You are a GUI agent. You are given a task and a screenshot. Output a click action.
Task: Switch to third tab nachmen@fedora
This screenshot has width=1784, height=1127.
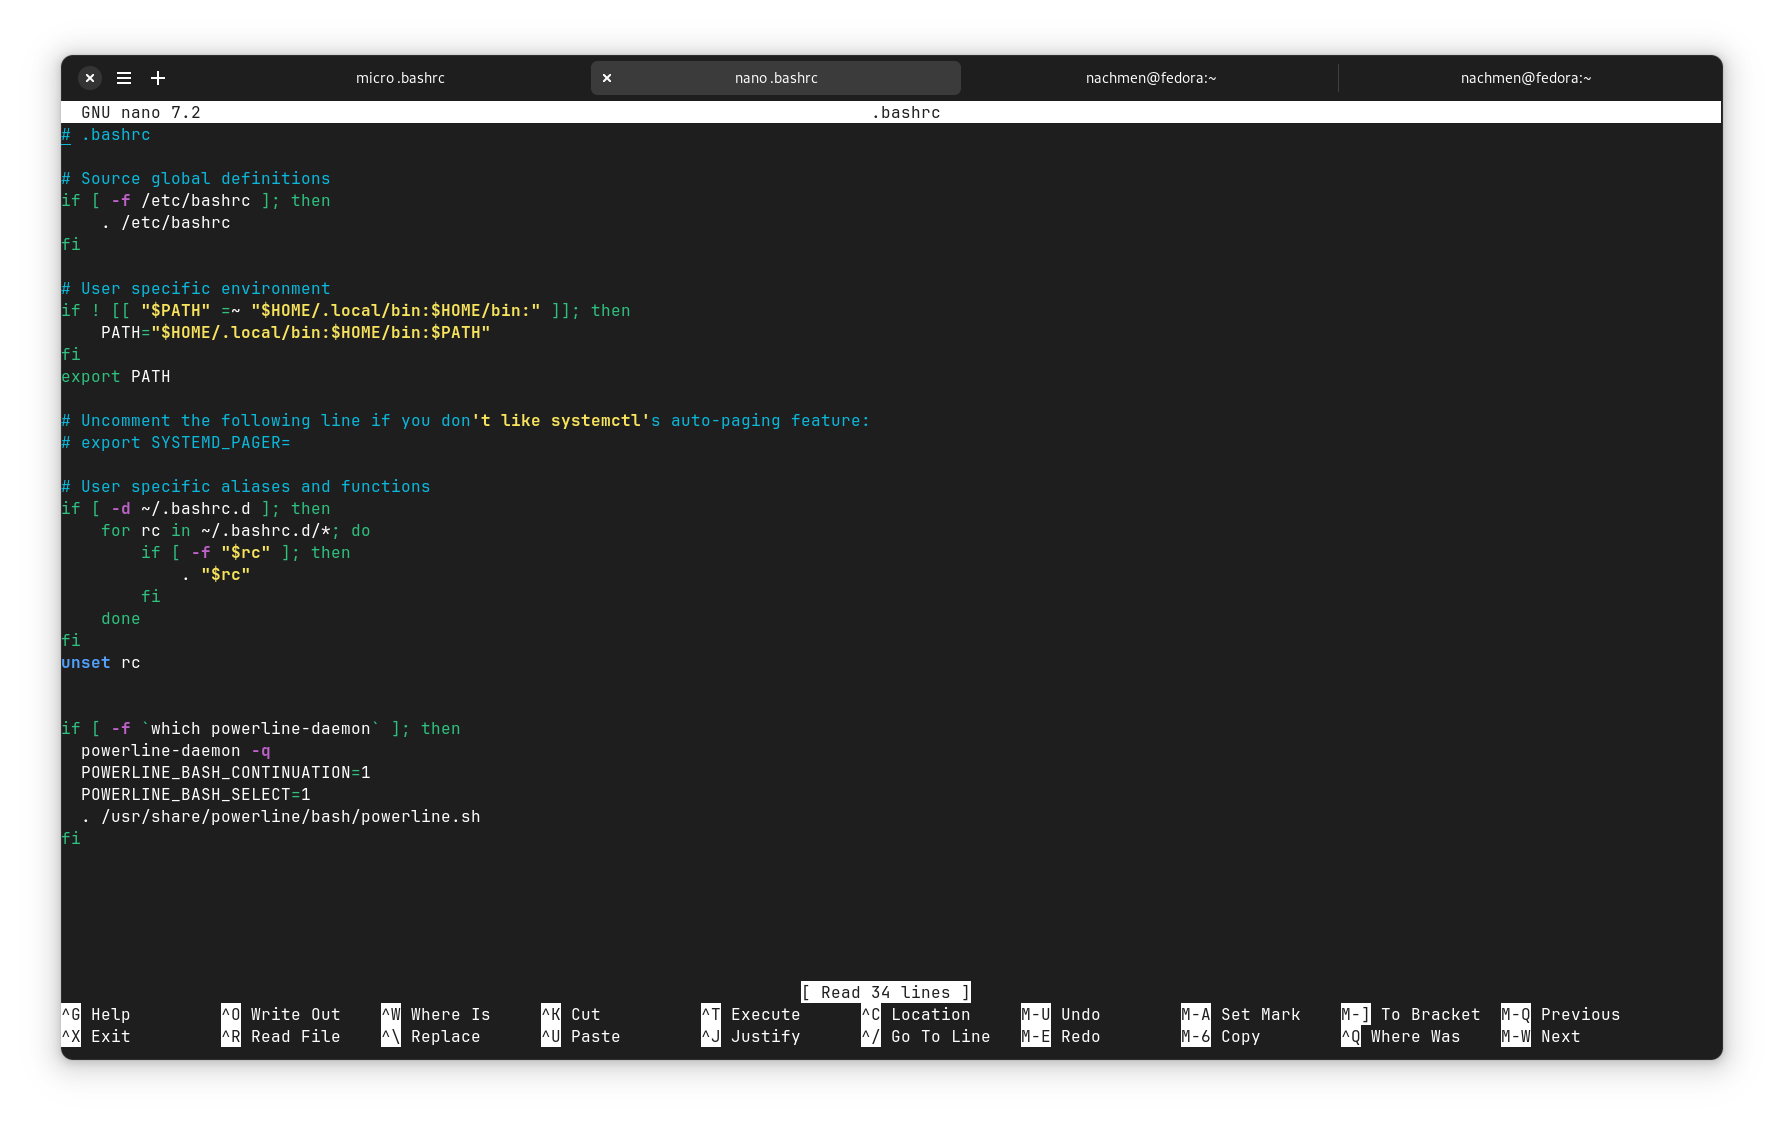pos(1150,78)
